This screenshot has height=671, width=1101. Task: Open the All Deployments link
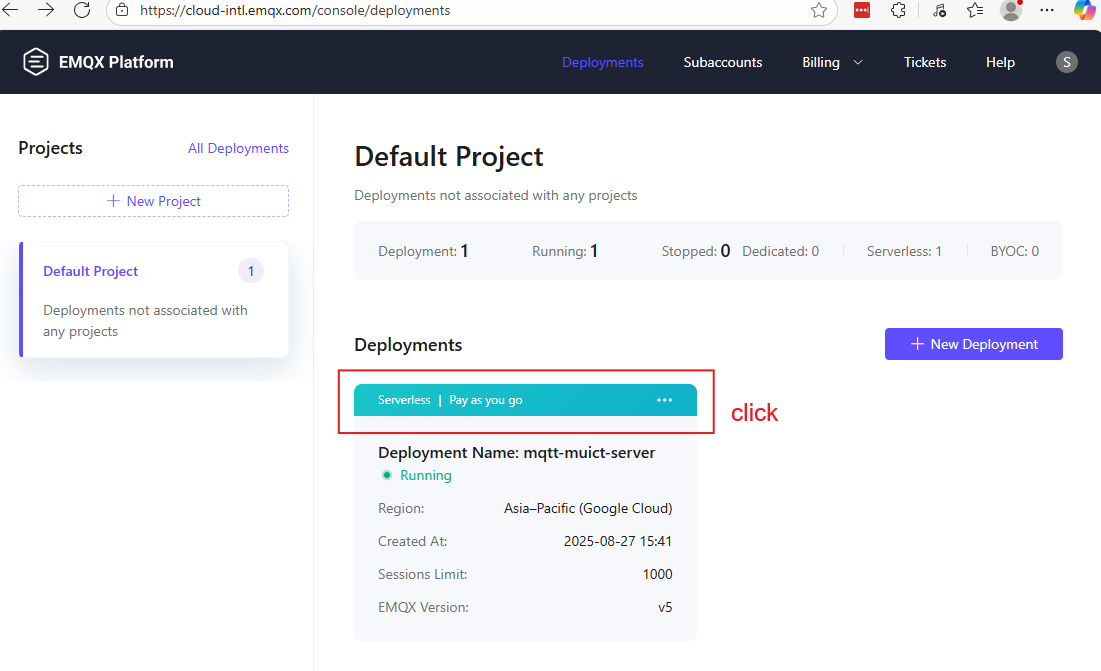pyautogui.click(x=238, y=148)
